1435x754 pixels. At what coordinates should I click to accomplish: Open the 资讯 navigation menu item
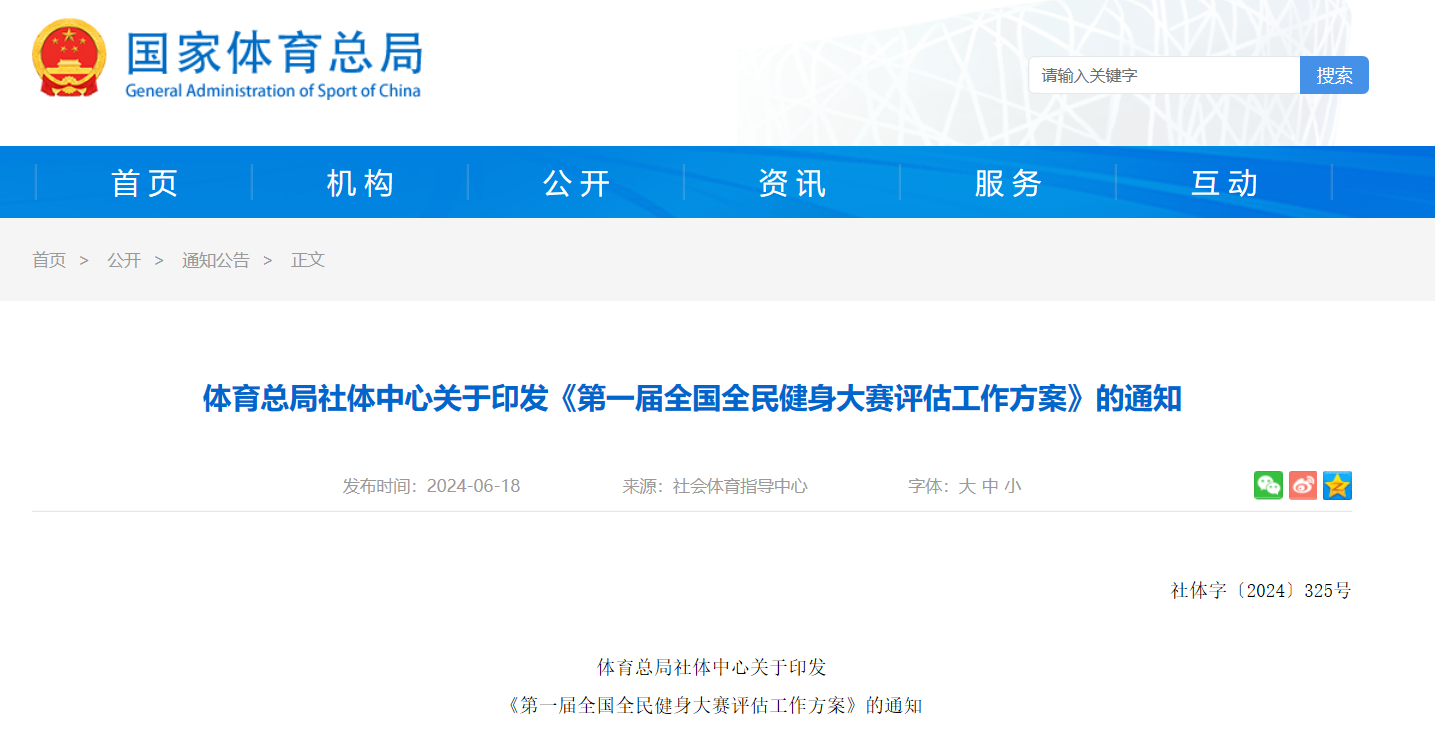click(x=792, y=183)
